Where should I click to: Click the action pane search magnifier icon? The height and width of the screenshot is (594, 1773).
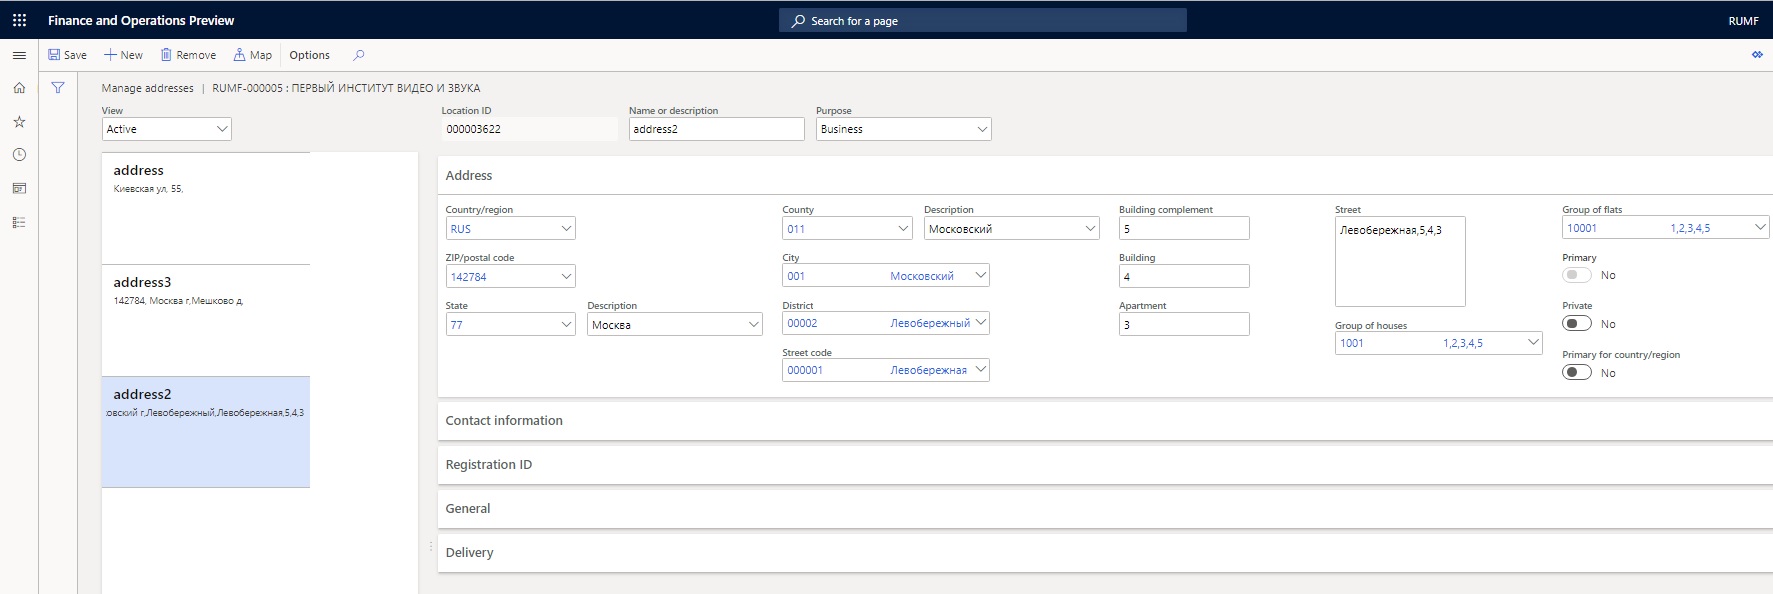pyautogui.click(x=359, y=55)
